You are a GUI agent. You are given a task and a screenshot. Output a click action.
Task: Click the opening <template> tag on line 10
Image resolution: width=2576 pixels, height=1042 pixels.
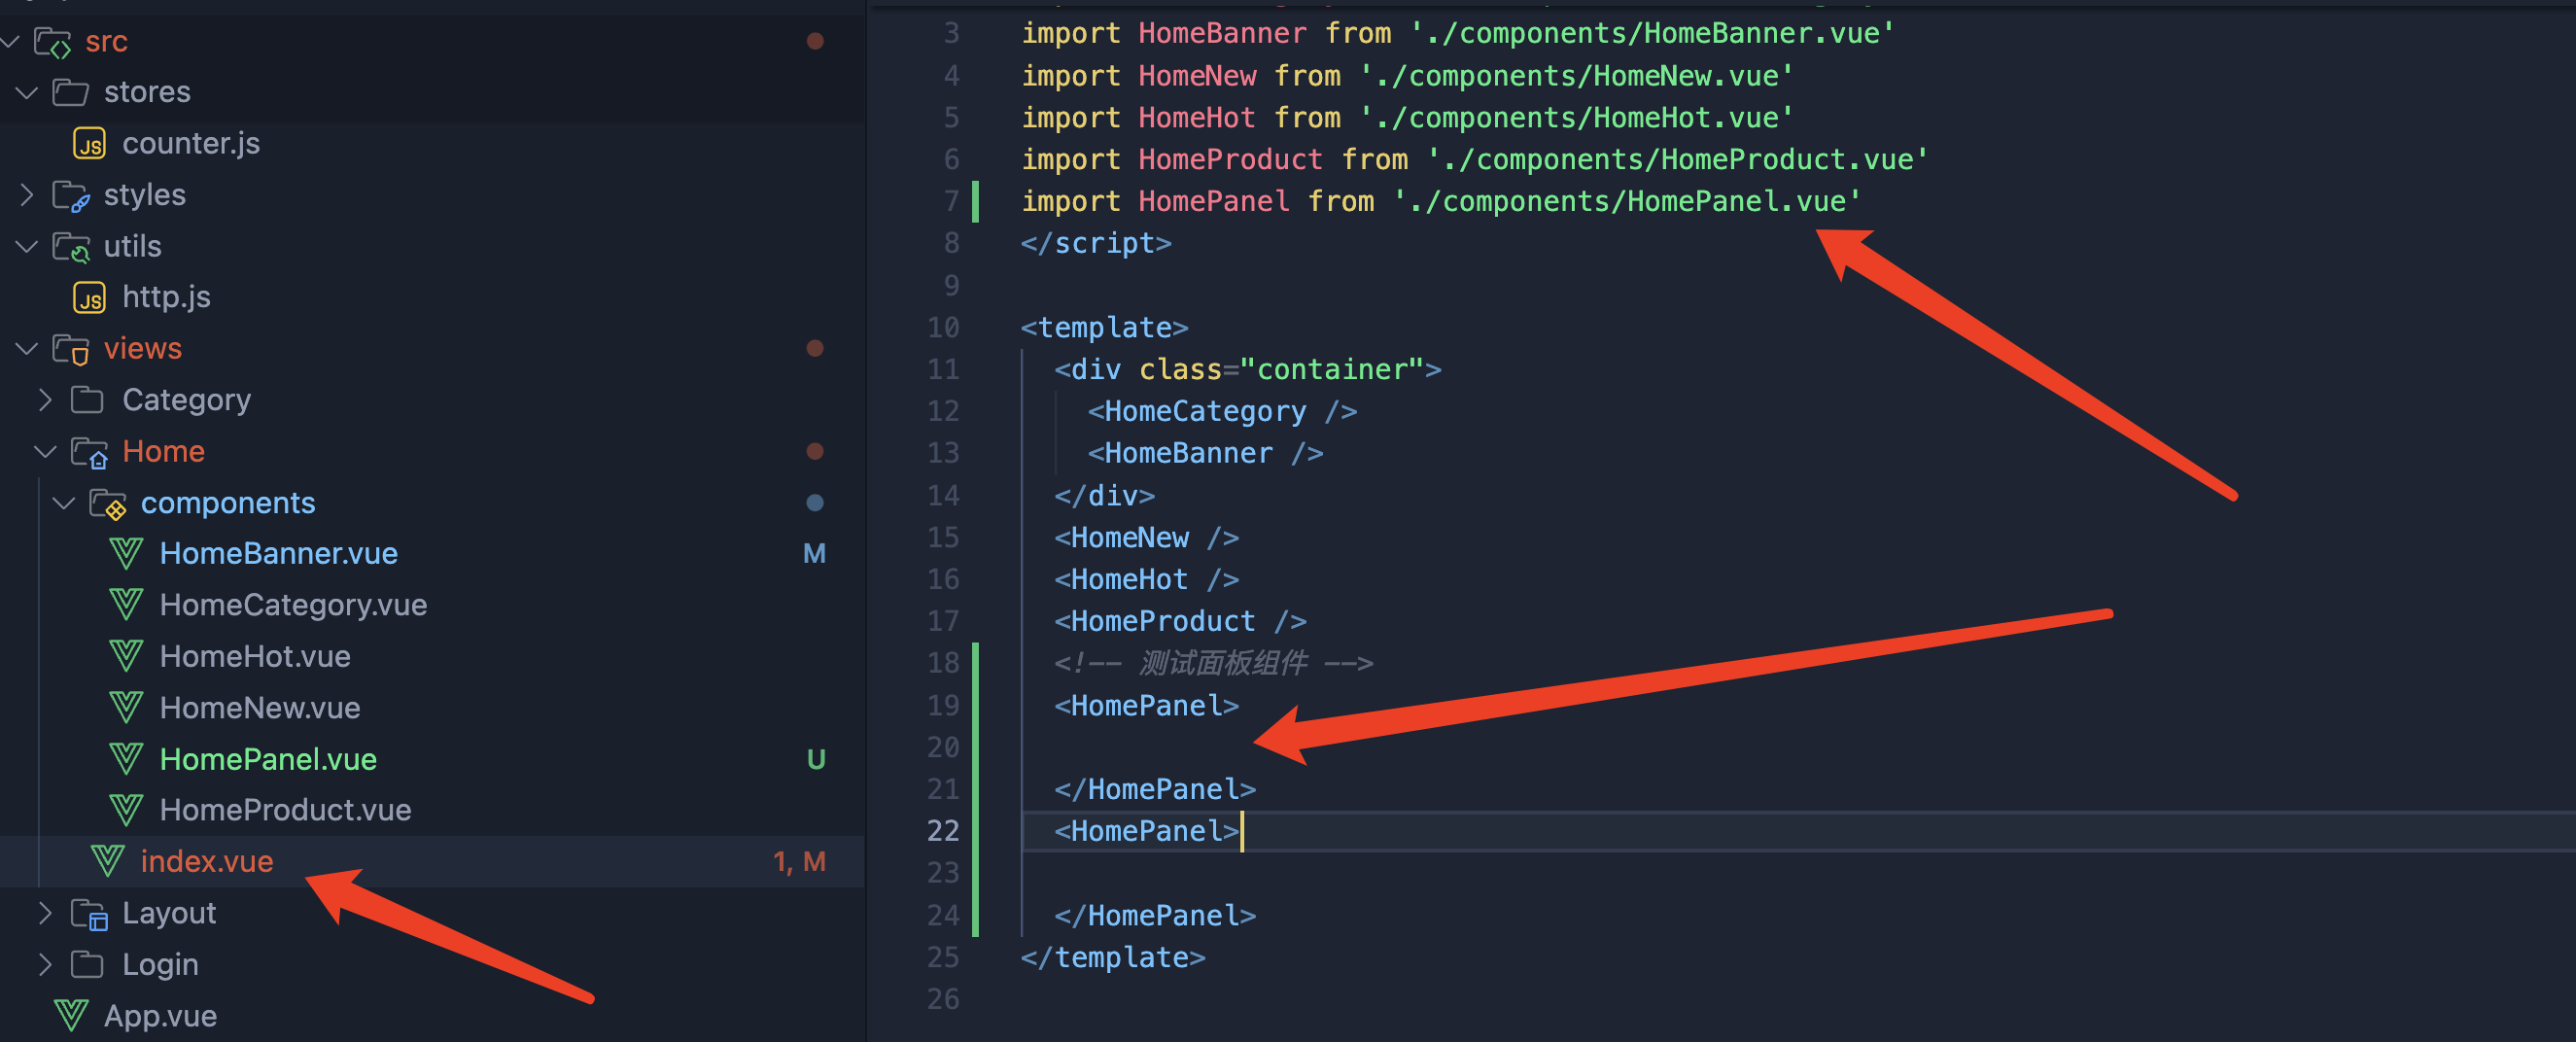(x=1104, y=327)
